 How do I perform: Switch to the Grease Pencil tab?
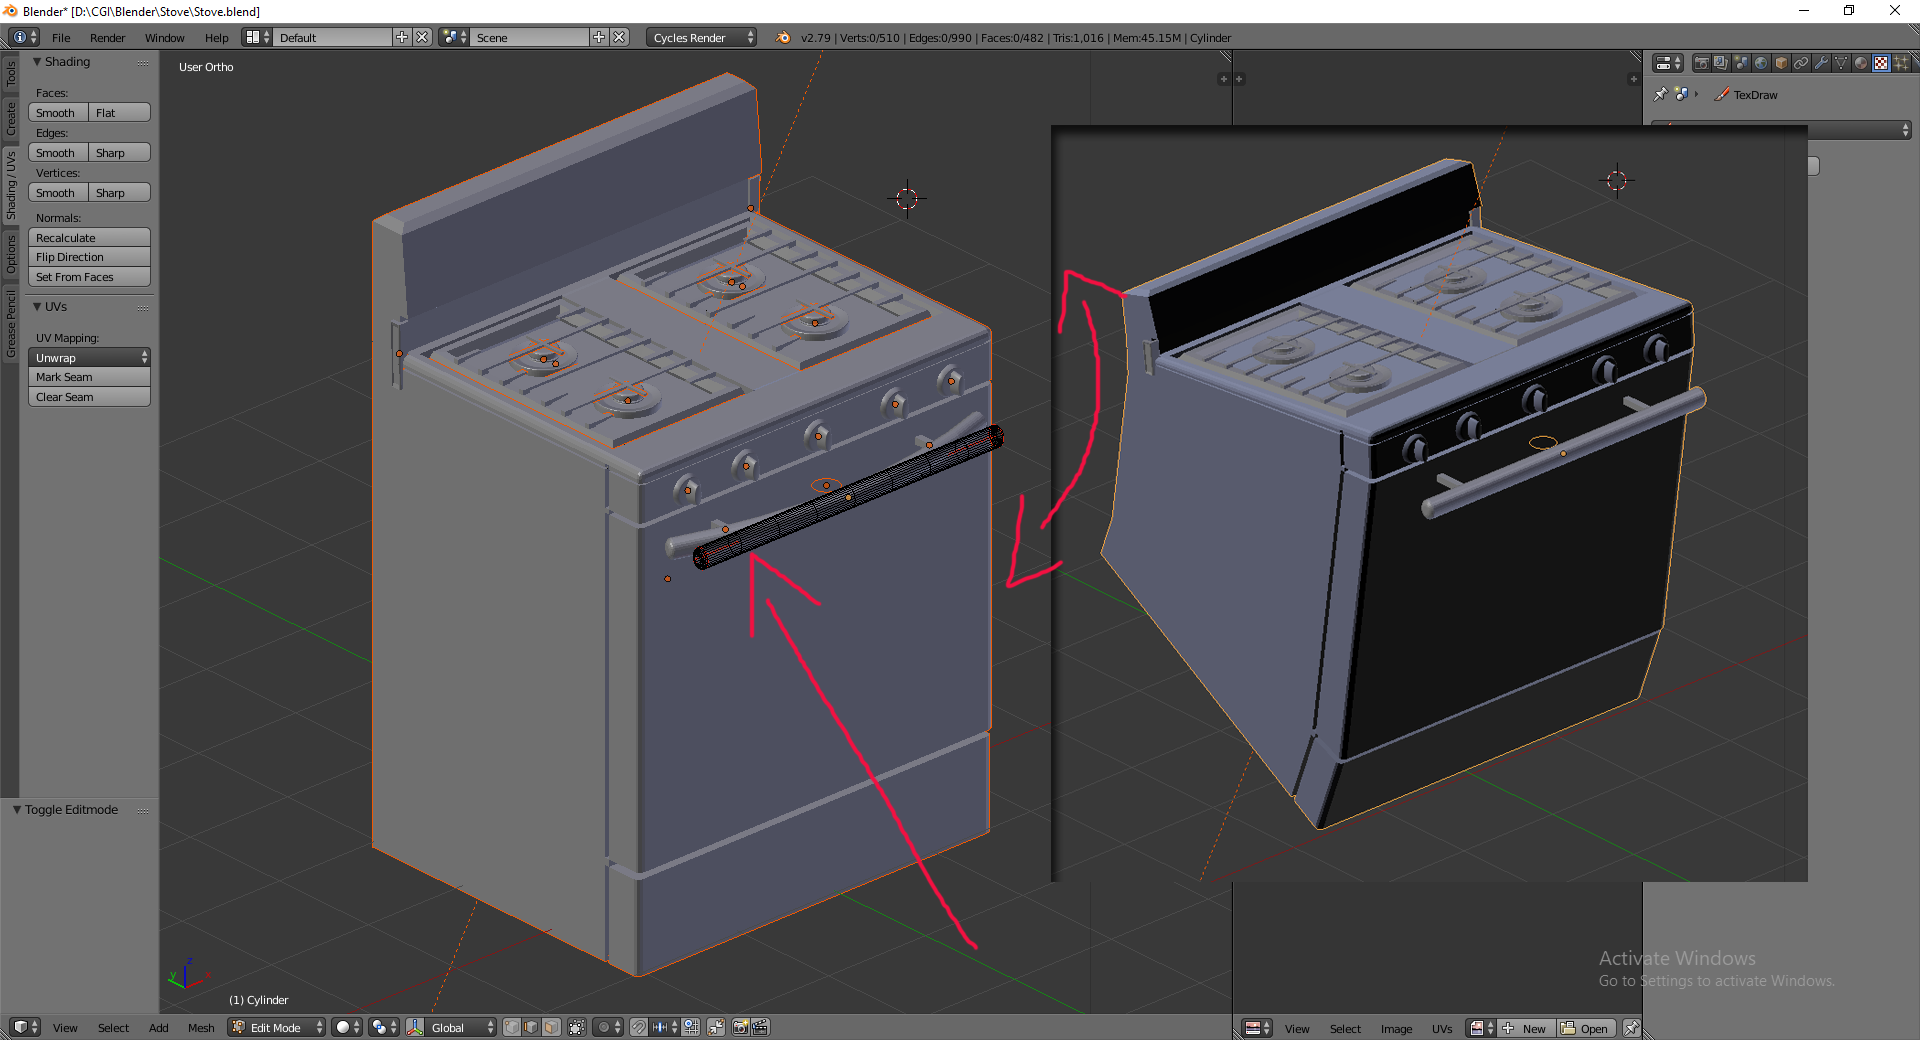[10, 324]
